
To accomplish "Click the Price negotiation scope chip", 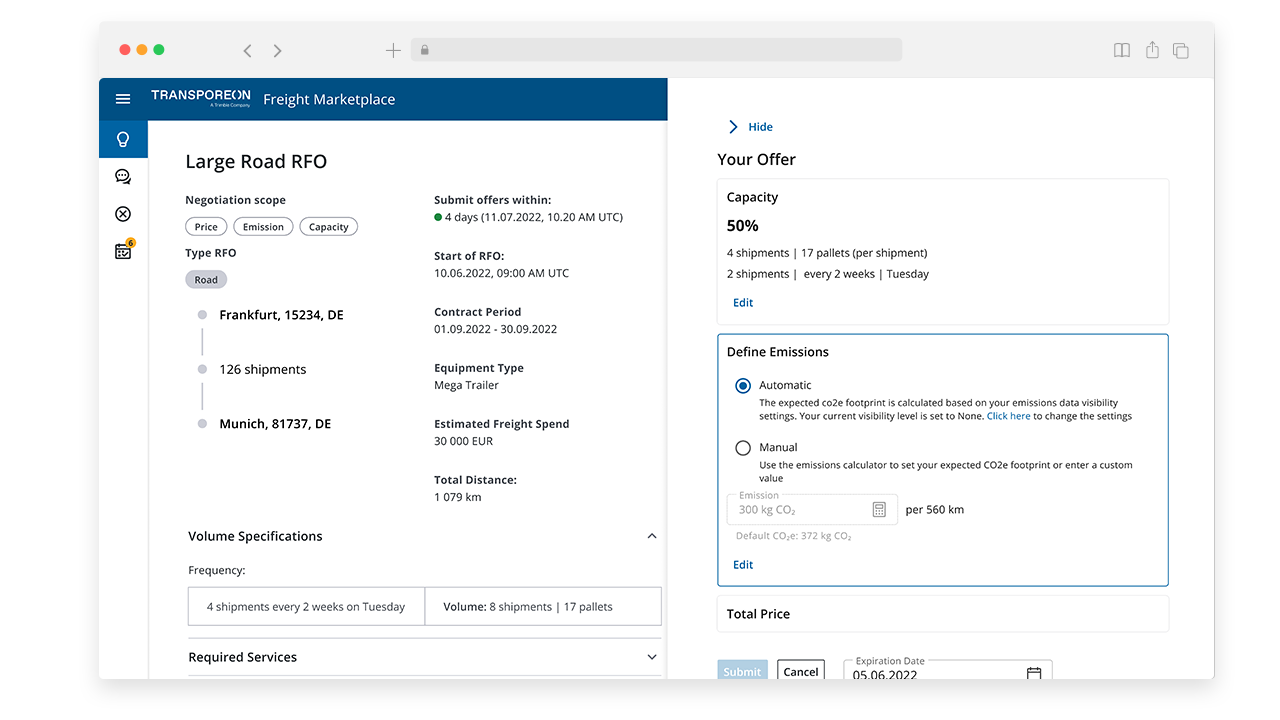I will point(206,227).
